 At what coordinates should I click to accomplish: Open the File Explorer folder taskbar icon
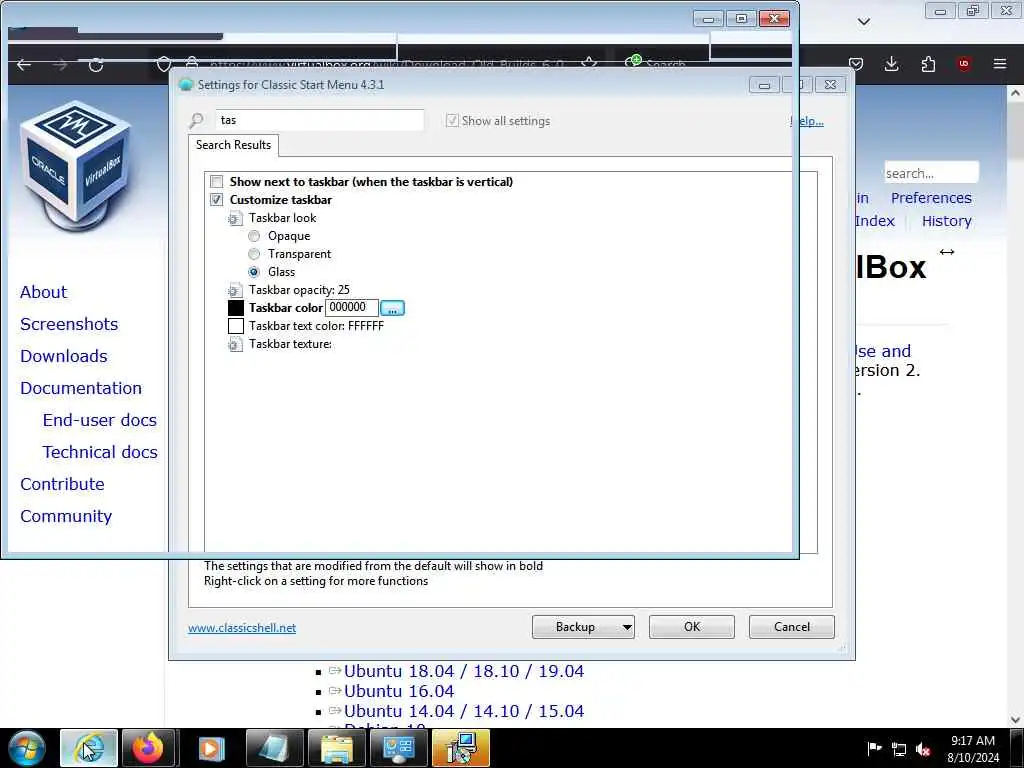pos(337,748)
